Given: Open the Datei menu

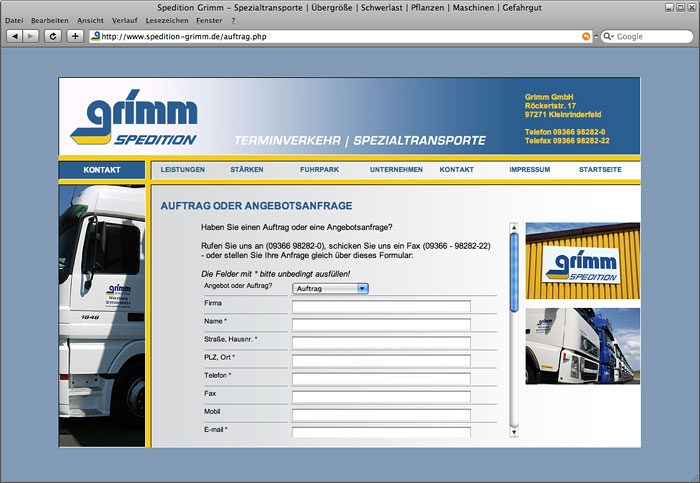Looking at the screenshot, I should click(x=14, y=21).
